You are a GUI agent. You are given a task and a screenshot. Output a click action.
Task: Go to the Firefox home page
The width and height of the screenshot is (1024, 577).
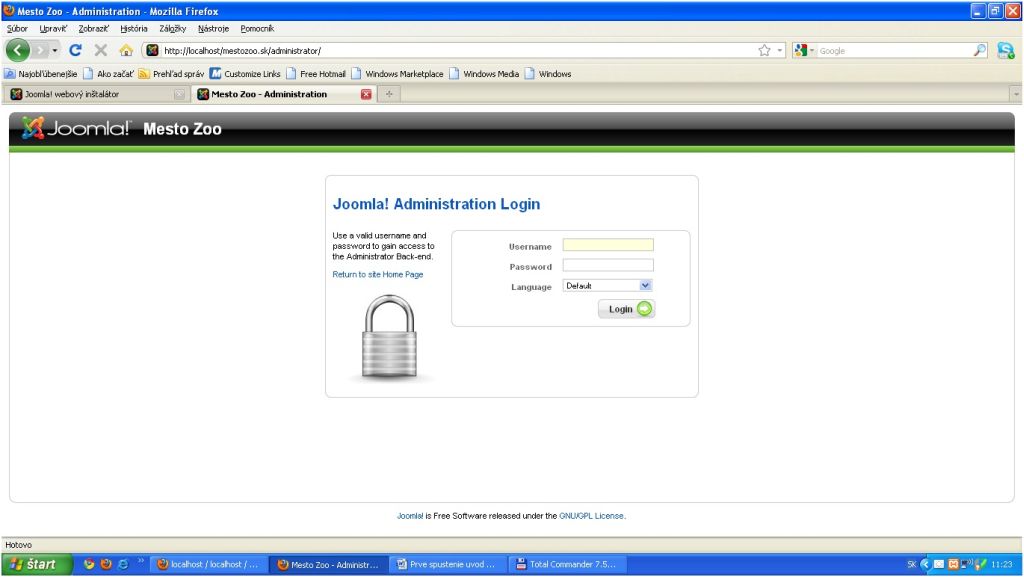tap(126, 50)
